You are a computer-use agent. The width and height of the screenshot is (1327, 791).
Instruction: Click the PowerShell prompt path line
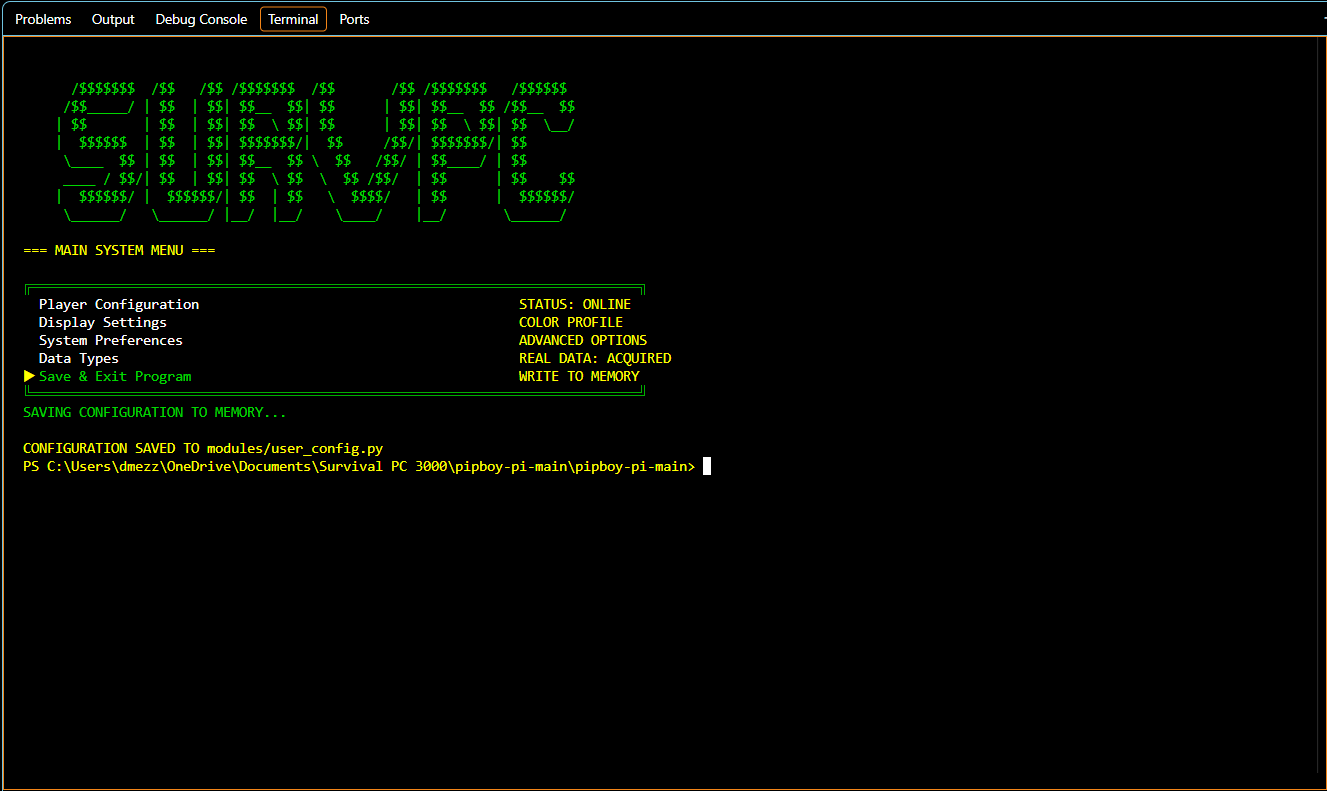coord(359,466)
